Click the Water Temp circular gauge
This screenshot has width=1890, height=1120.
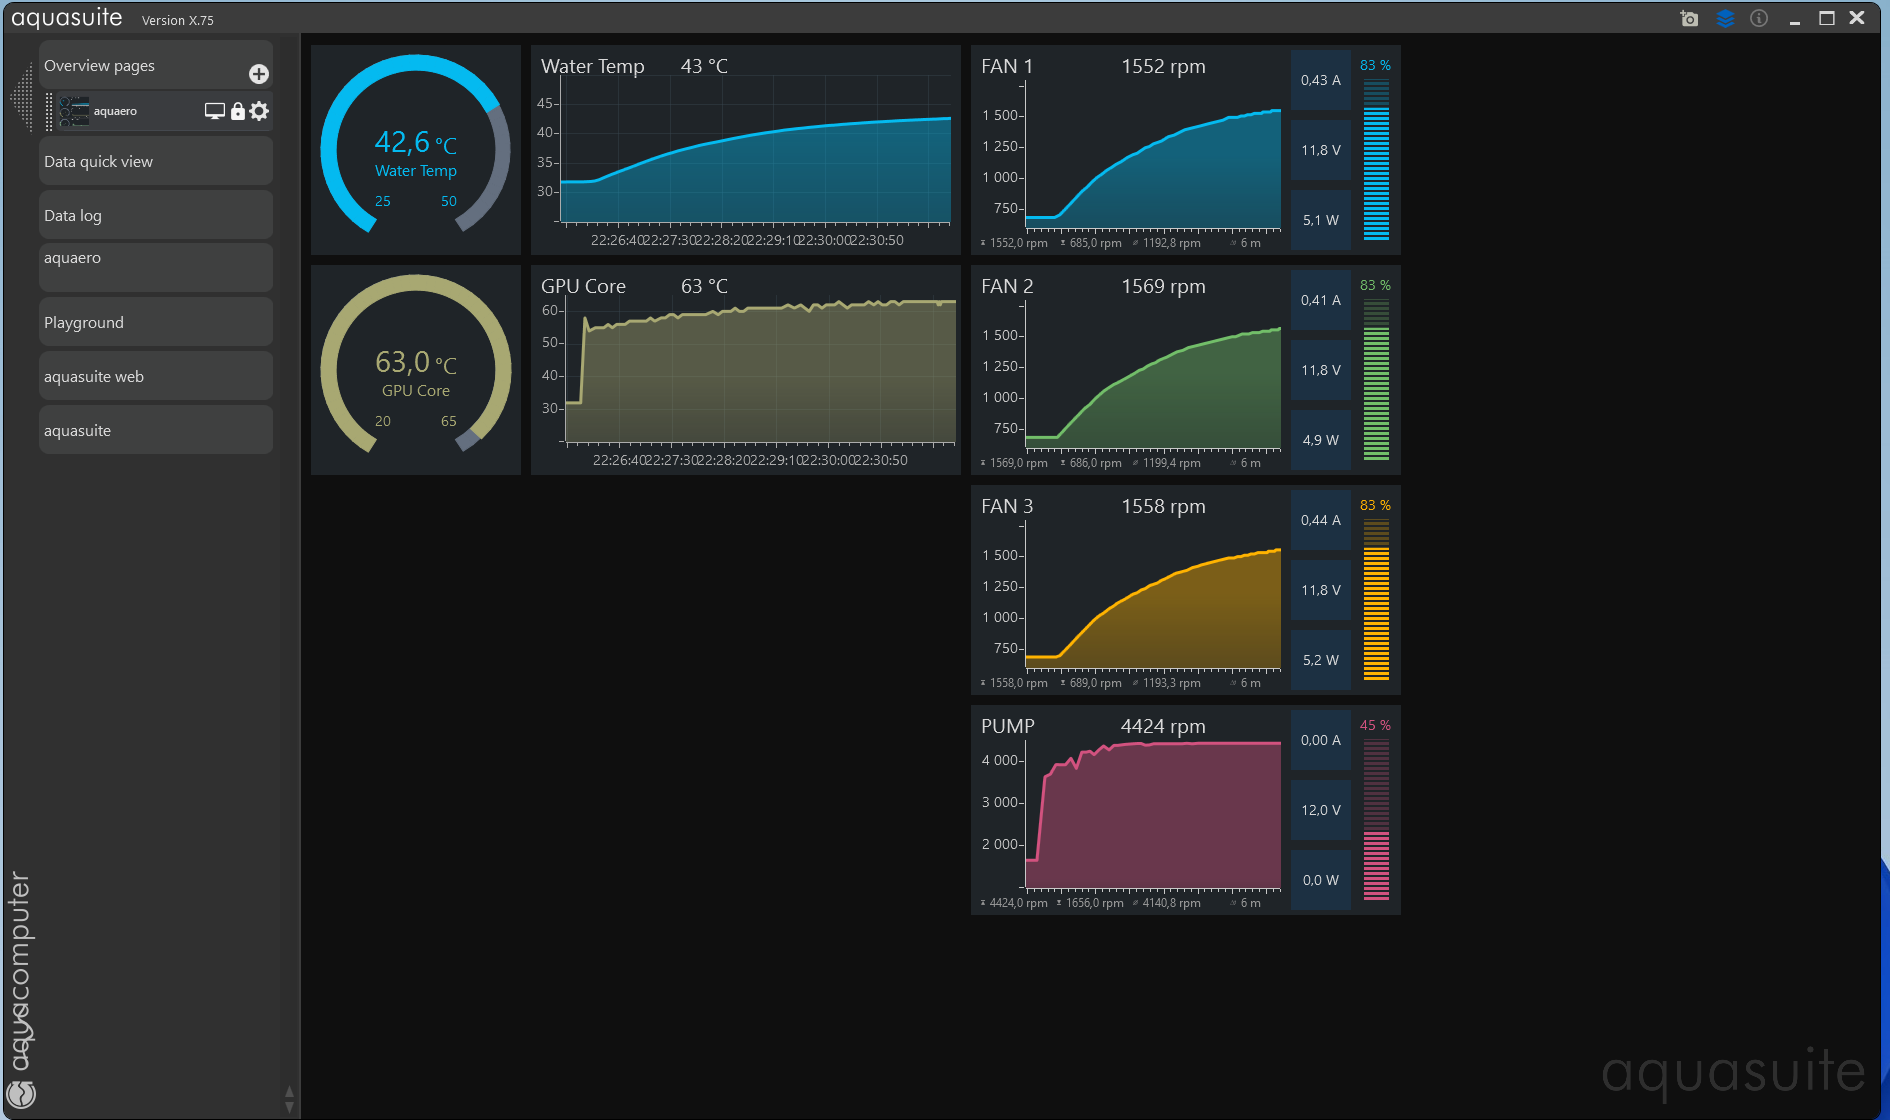tap(416, 150)
